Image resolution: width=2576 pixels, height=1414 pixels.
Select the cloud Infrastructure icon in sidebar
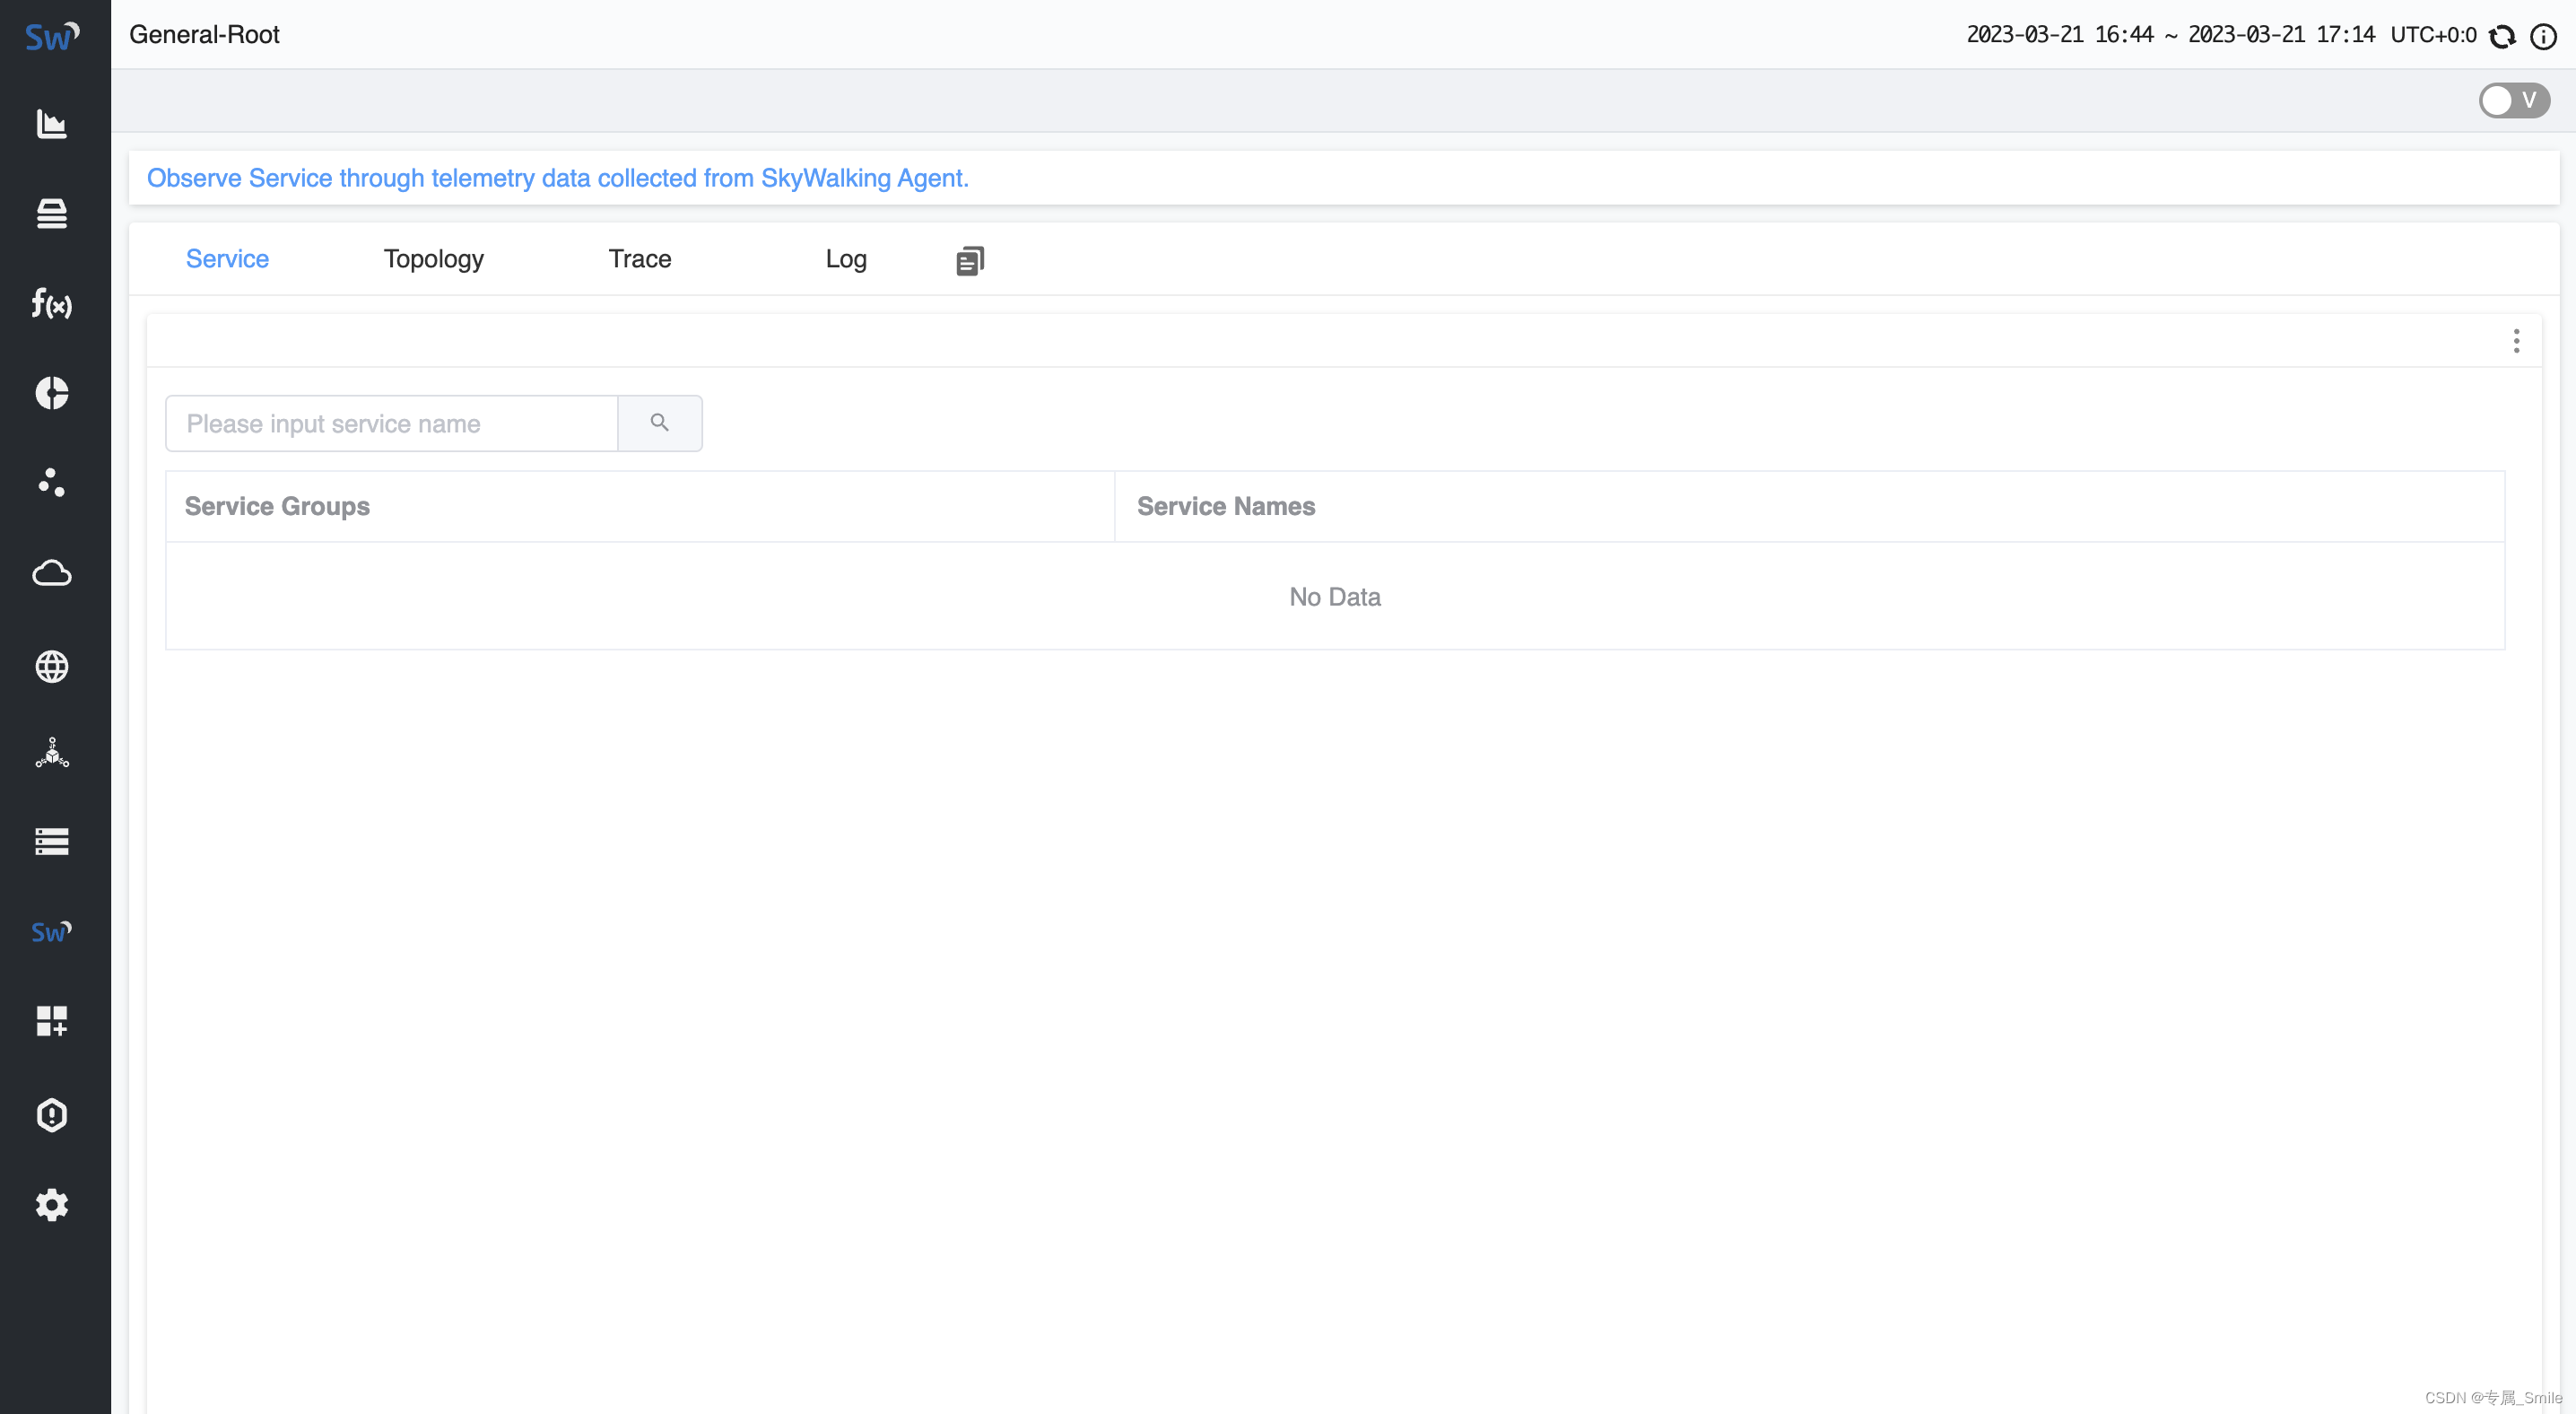tap(52, 573)
